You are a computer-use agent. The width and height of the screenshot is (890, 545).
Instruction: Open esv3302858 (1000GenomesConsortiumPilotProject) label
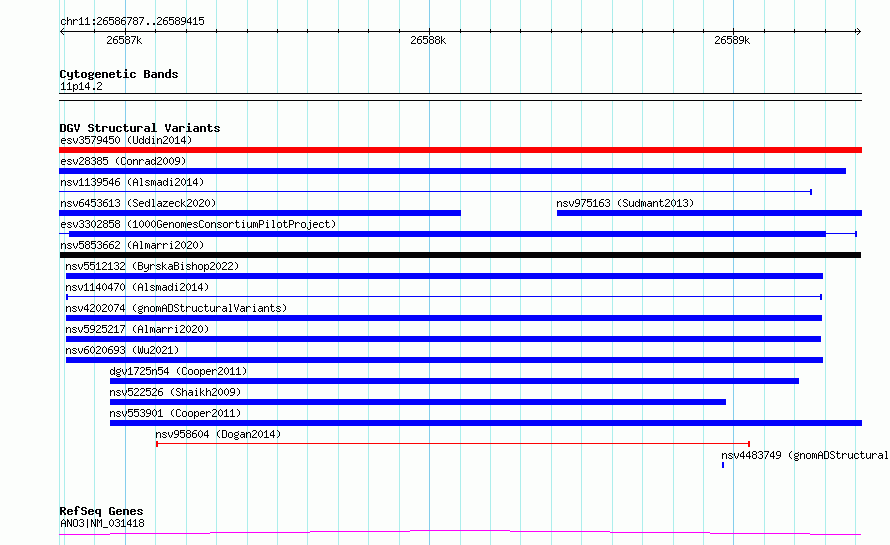tap(198, 224)
